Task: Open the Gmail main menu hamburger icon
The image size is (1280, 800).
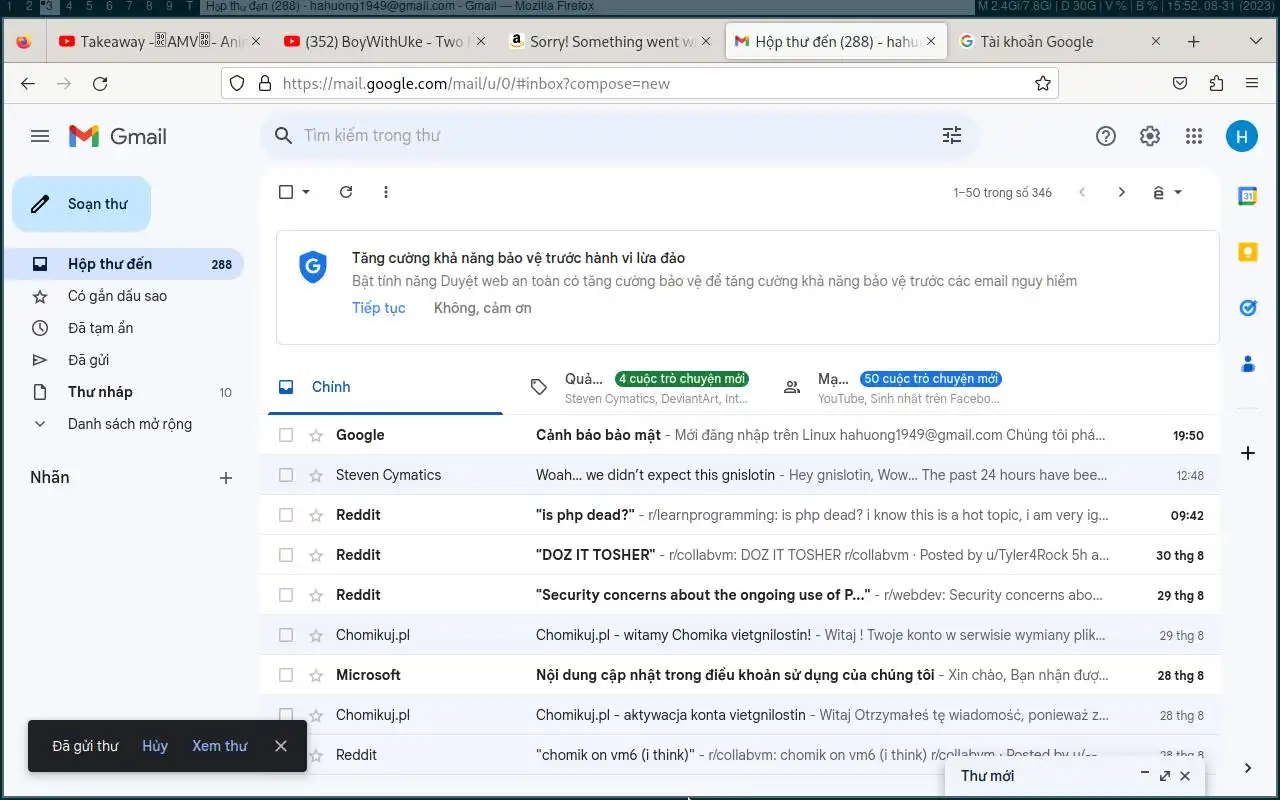Action: pyautogui.click(x=40, y=136)
